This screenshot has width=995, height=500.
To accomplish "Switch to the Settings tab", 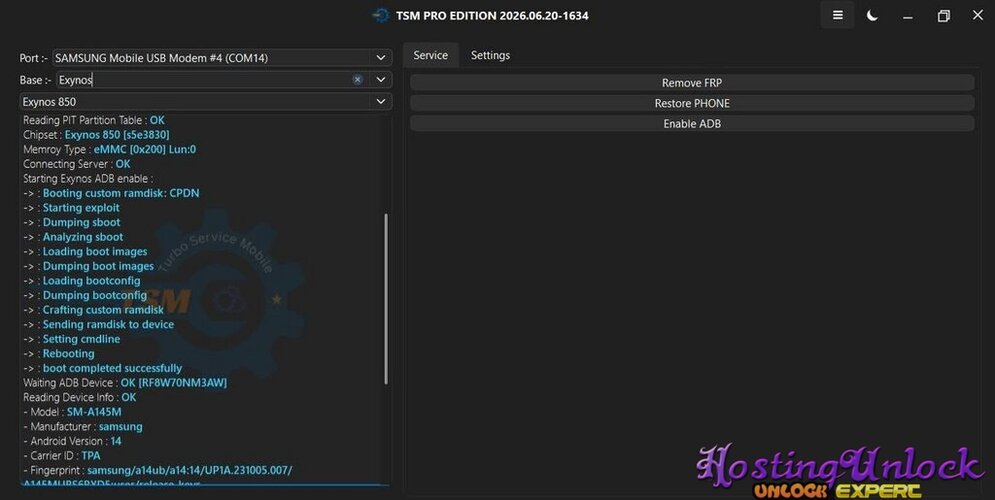I will pyautogui.click(x=491, y=55).
